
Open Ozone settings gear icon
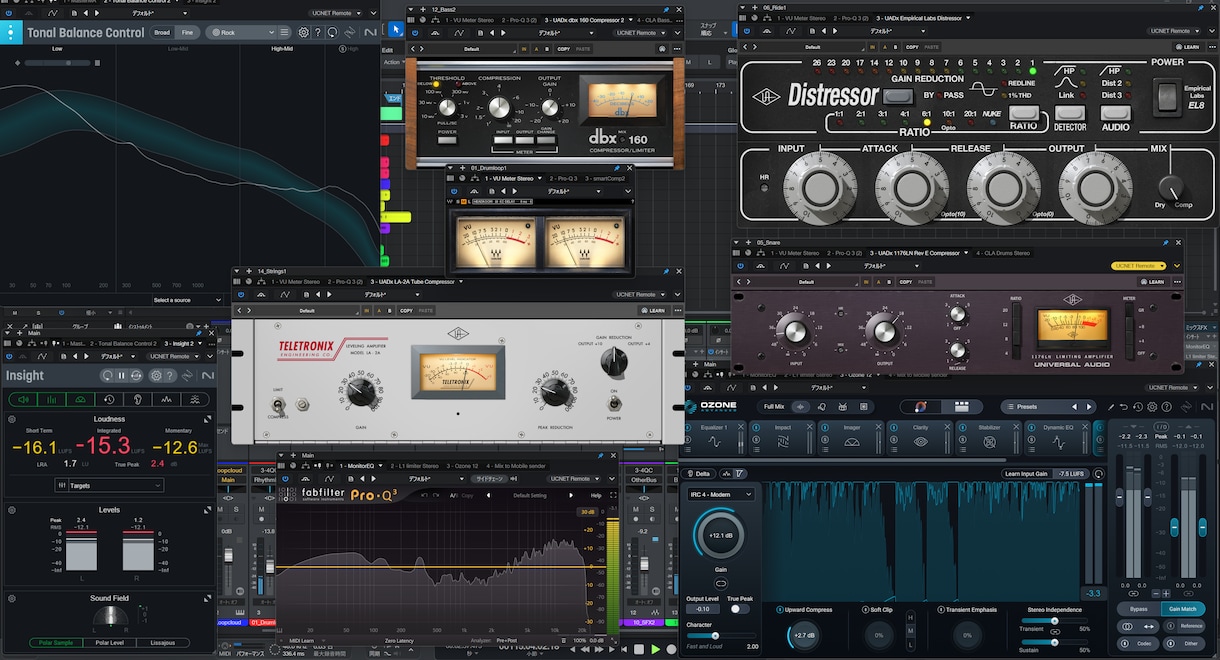(1152, 407)
